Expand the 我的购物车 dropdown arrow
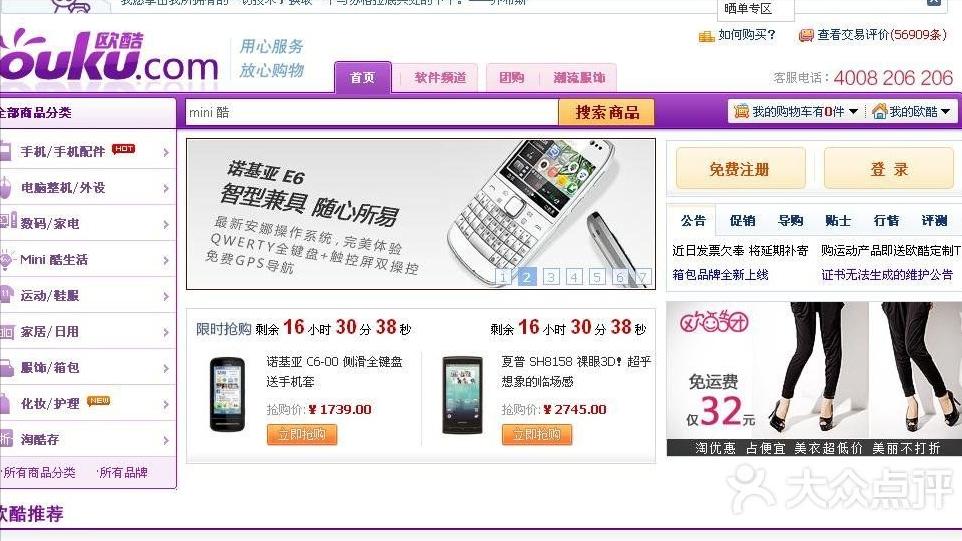 tap(853, 112)
